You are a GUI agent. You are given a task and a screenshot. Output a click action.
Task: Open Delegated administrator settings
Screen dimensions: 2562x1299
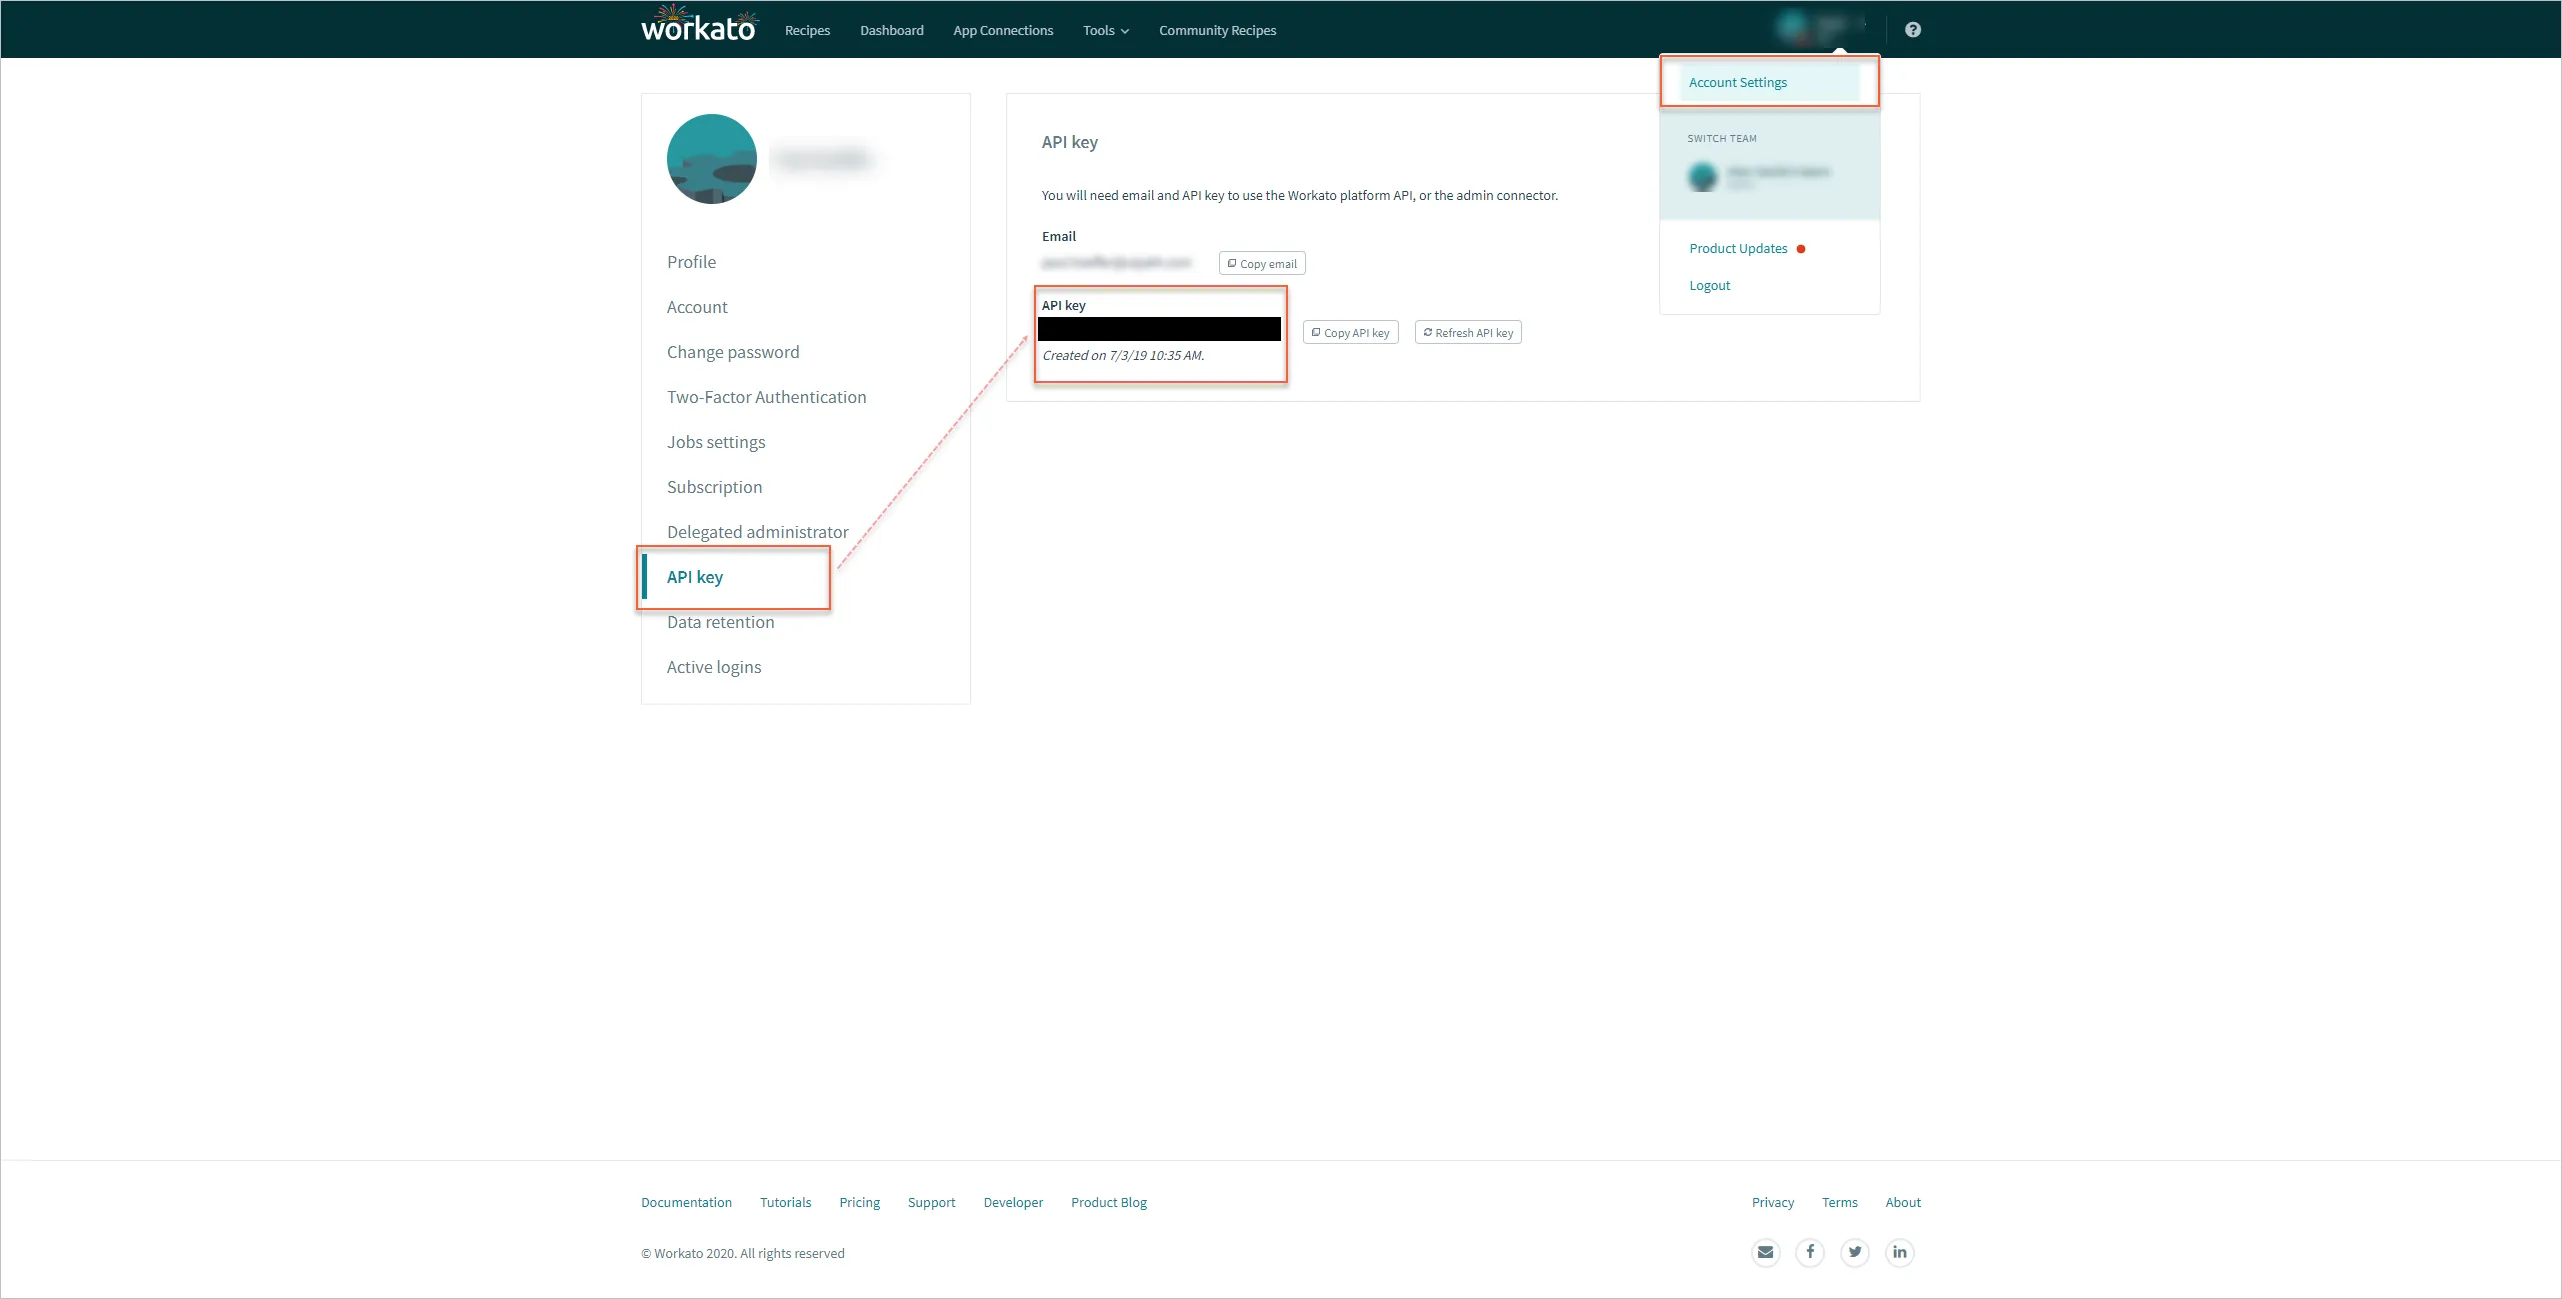(758, 532)
